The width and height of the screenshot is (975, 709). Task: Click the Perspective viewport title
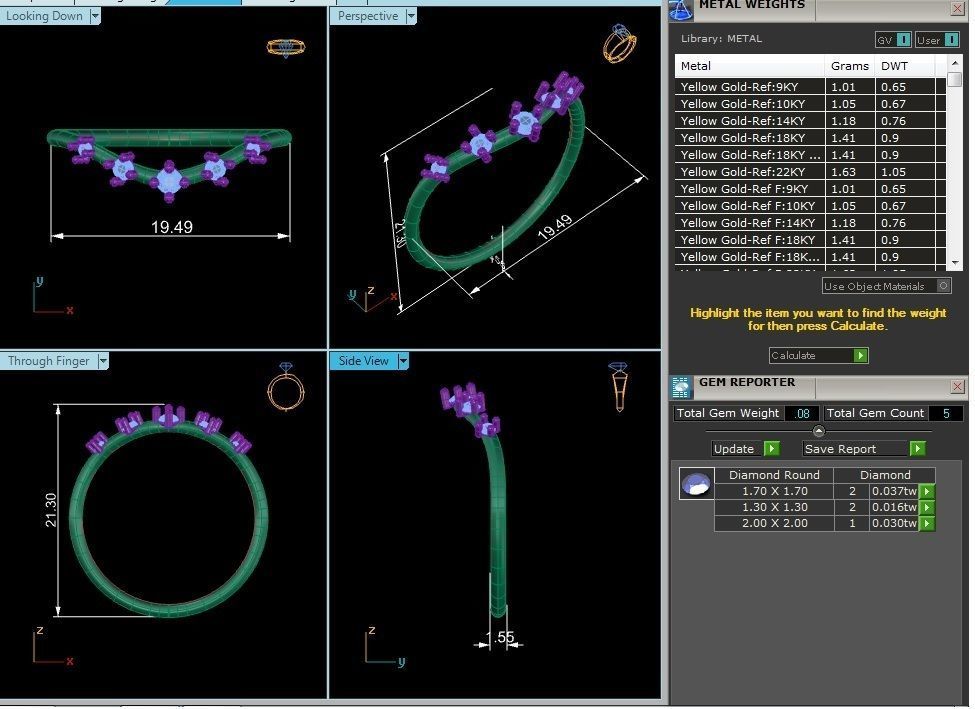tap(367, 16)
